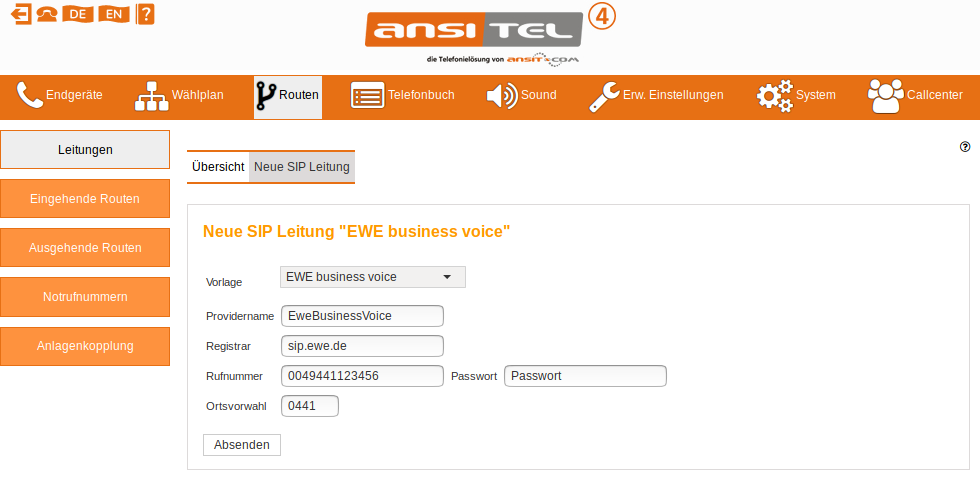The image size is (980, 485).
Task: Click the logout arrow icon
Action: point(20,14)
